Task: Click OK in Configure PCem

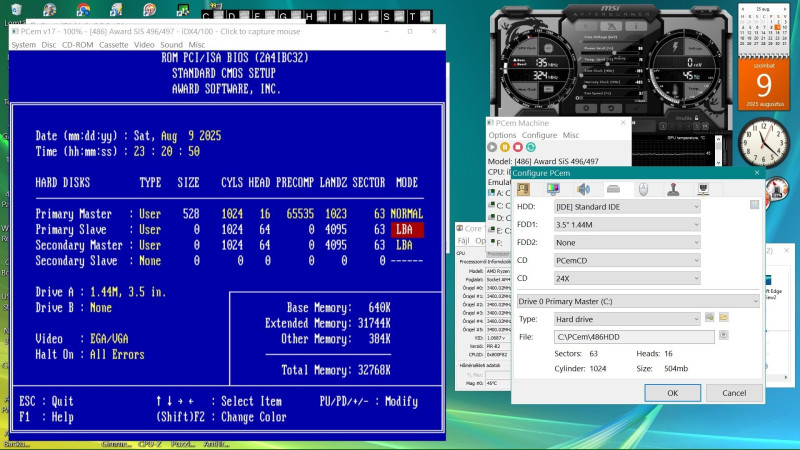Action: click(672, 393)
